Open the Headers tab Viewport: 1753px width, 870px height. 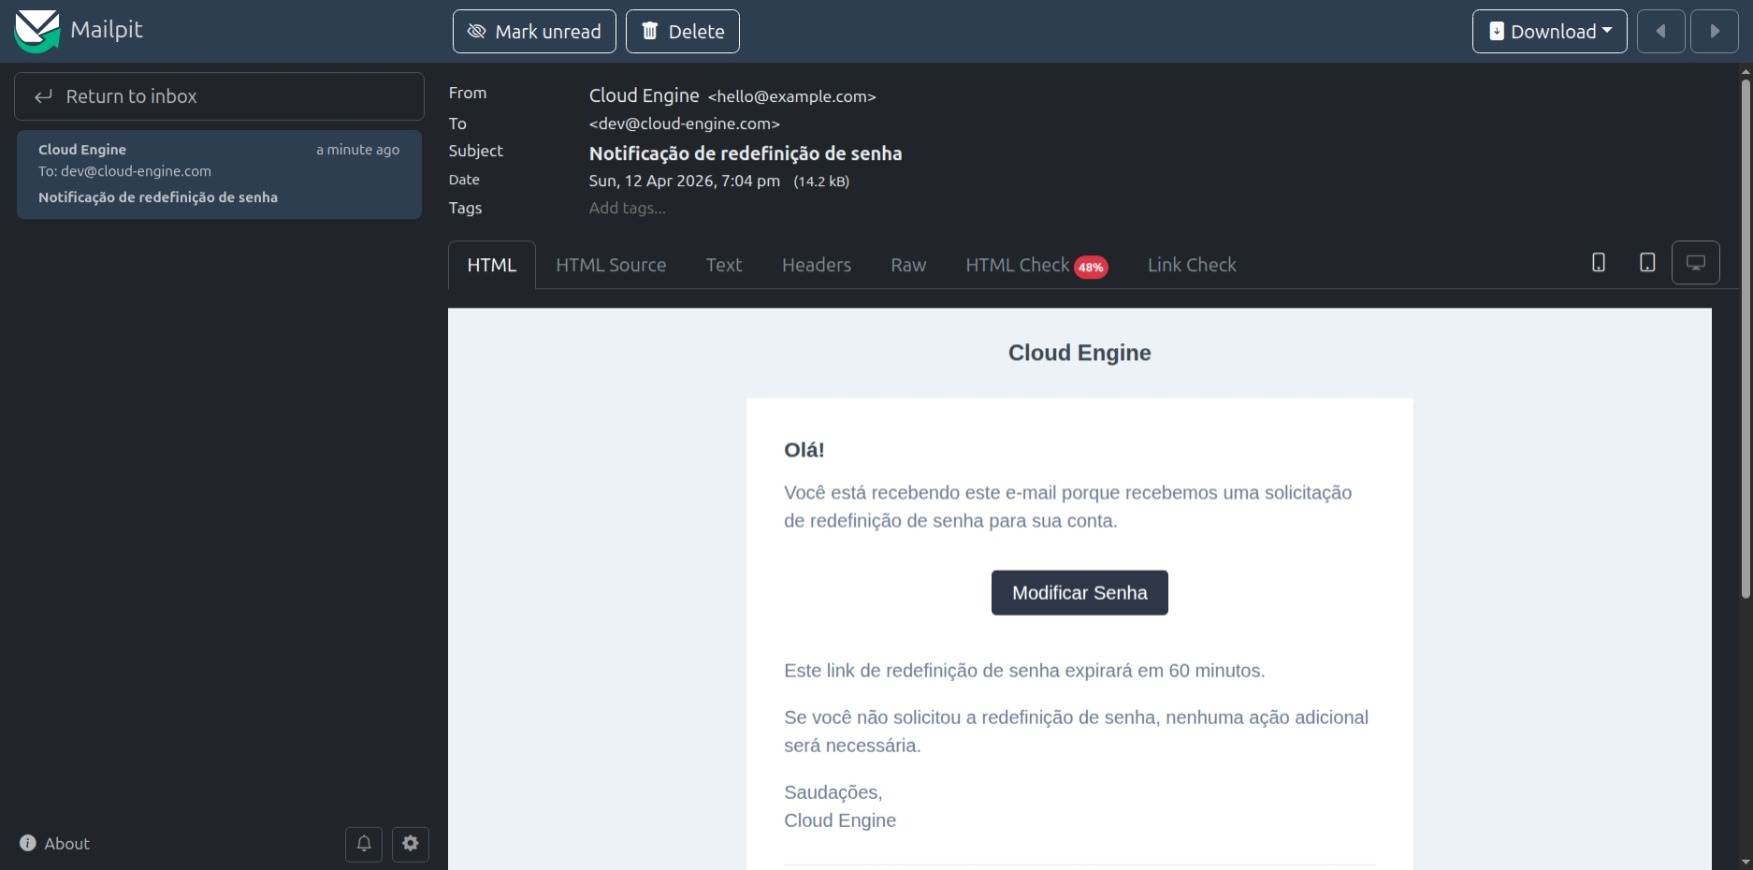click(x=817, y=265)
